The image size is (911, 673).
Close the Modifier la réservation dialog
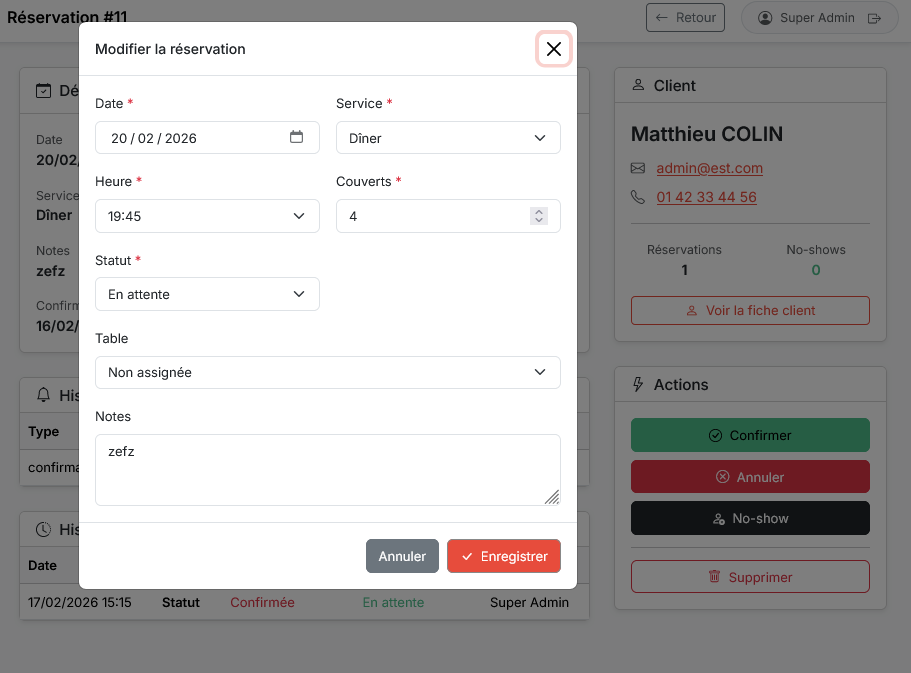[553, 49]
